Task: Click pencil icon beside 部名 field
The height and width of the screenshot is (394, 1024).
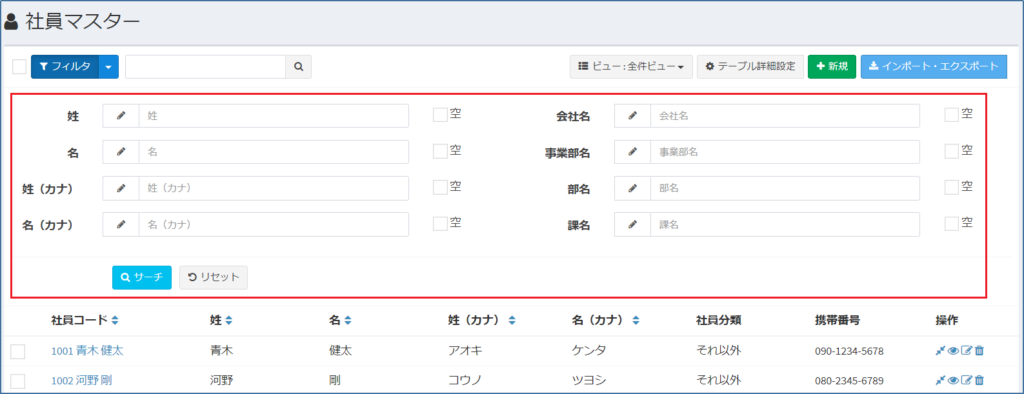Action: coord(632,188)
